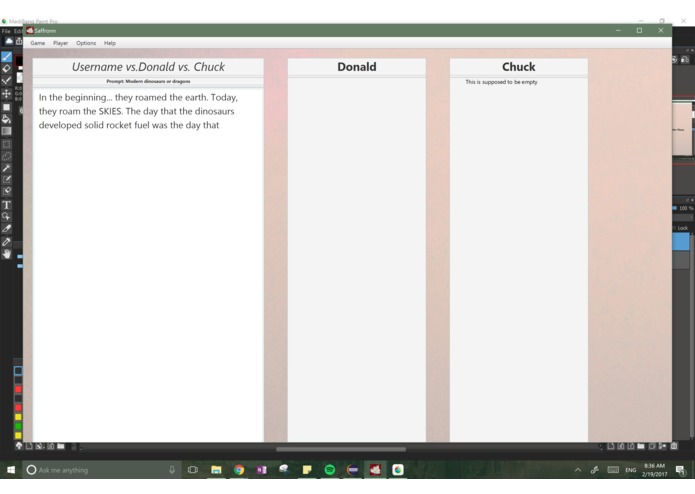Select the Gradient tool in MediBang
The width and height of the screenshot is (695, 494).
pyautogui.click(x=6, y=131)
